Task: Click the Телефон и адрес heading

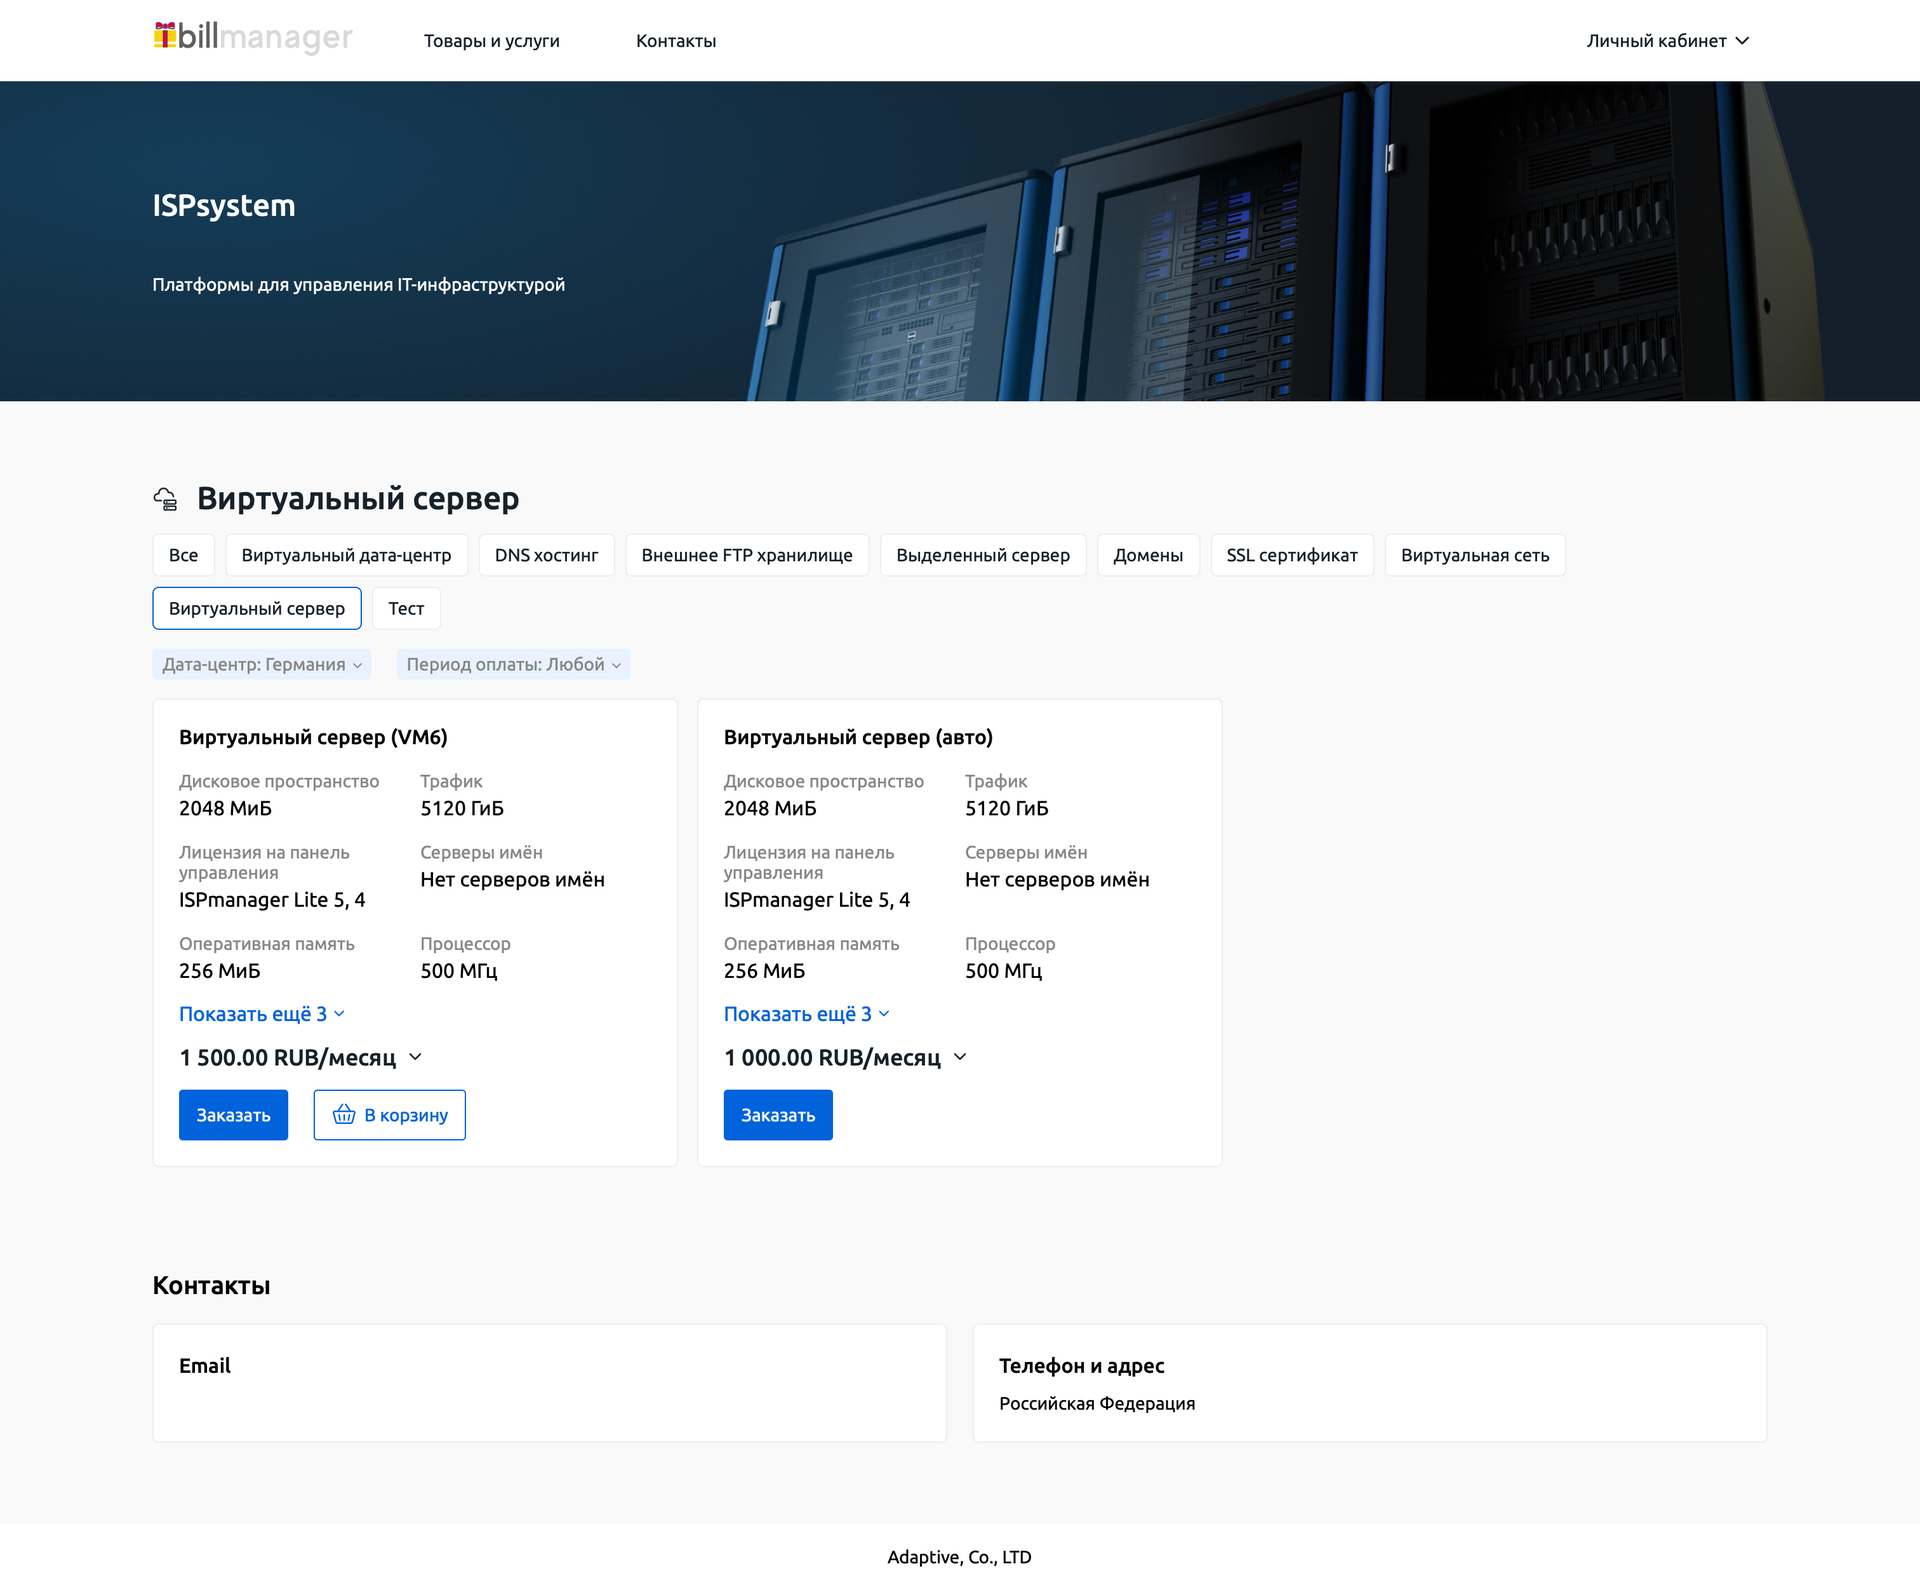Action: point(1082,1366)
